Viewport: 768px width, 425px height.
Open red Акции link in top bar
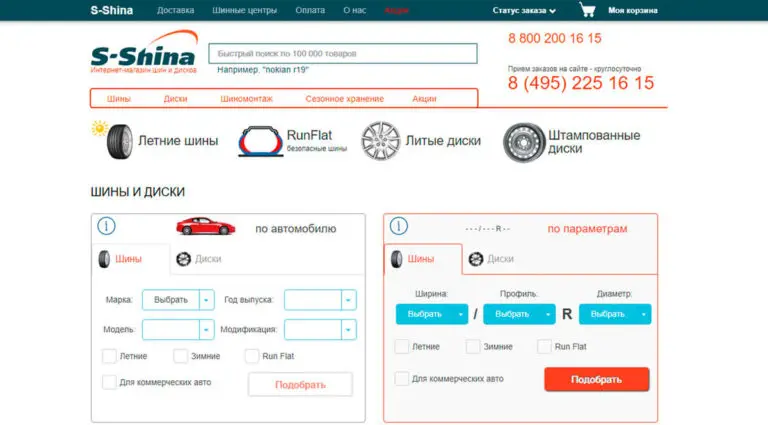[396, 10]
